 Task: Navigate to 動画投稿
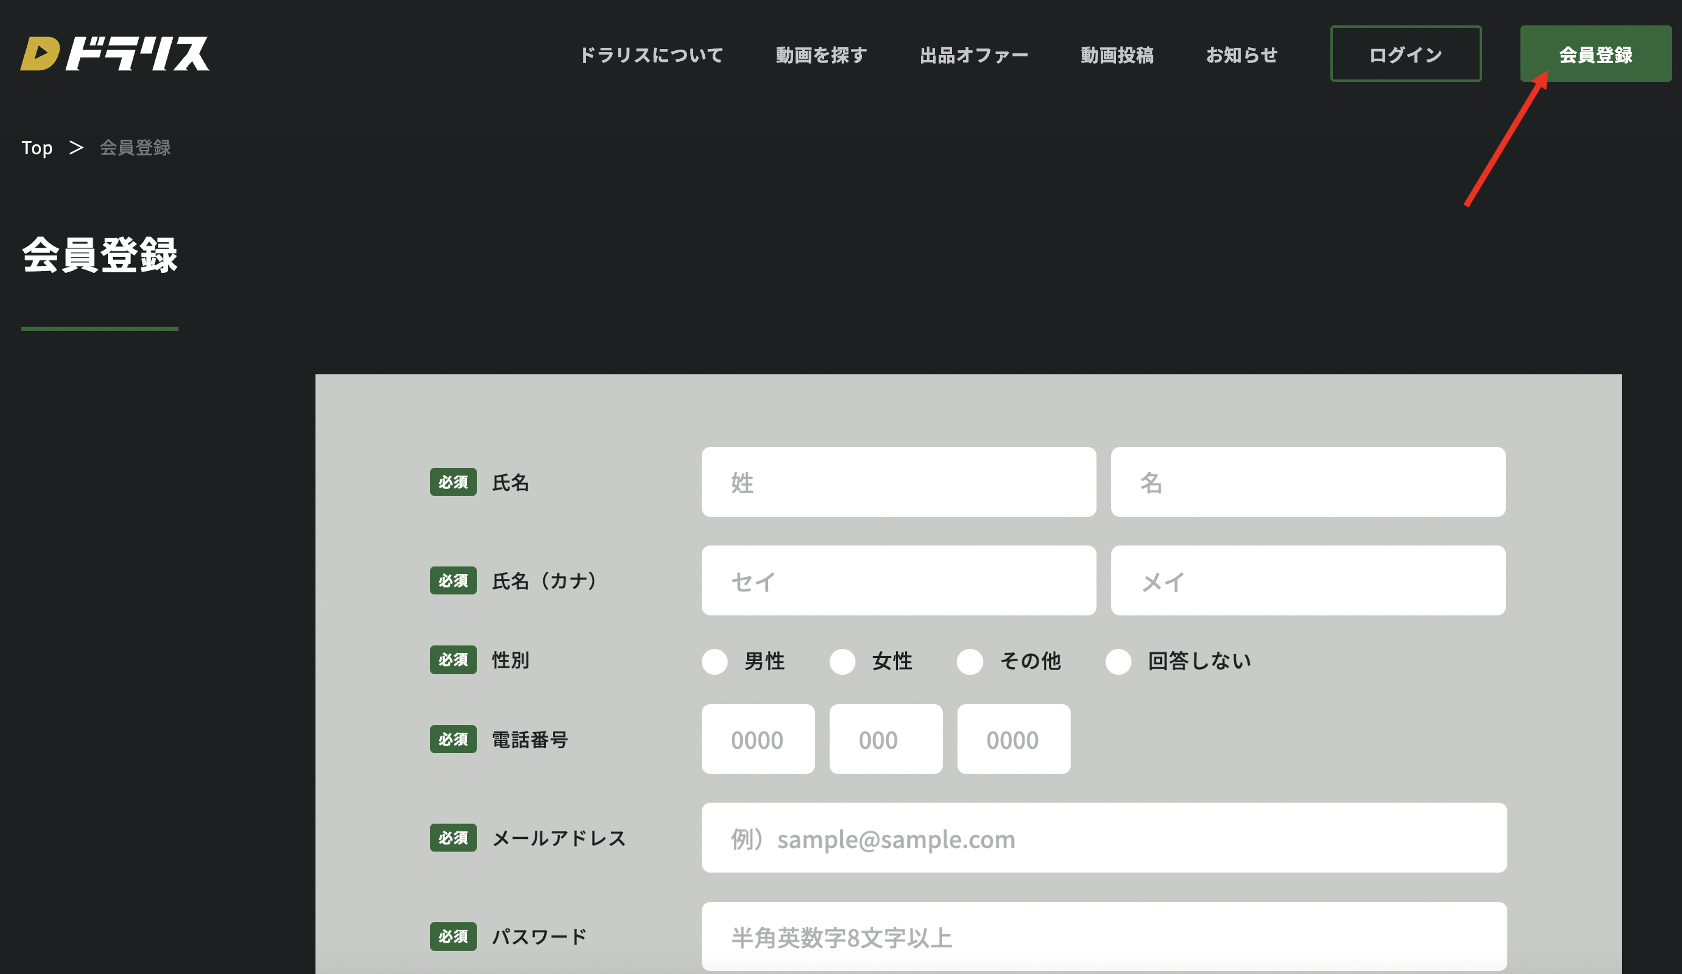coord(1117,55)
